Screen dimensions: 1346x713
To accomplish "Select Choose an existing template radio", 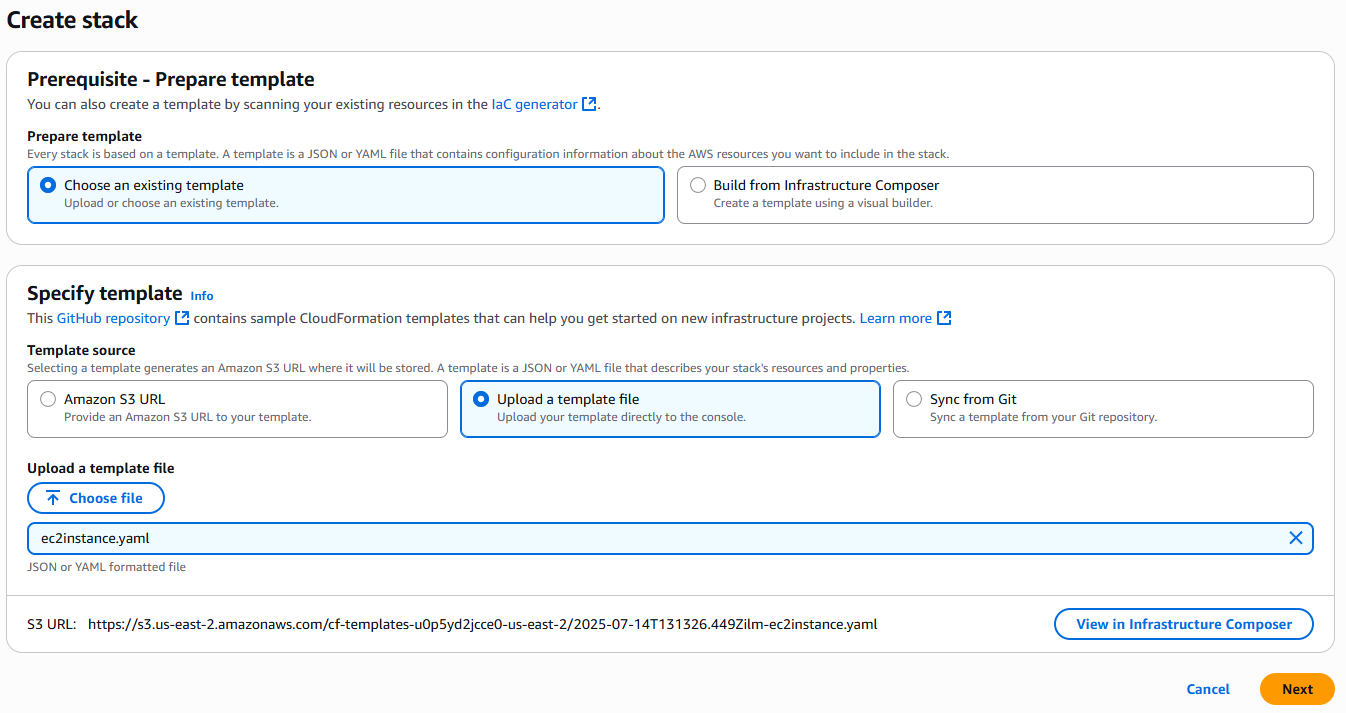I will click(48, 185).
